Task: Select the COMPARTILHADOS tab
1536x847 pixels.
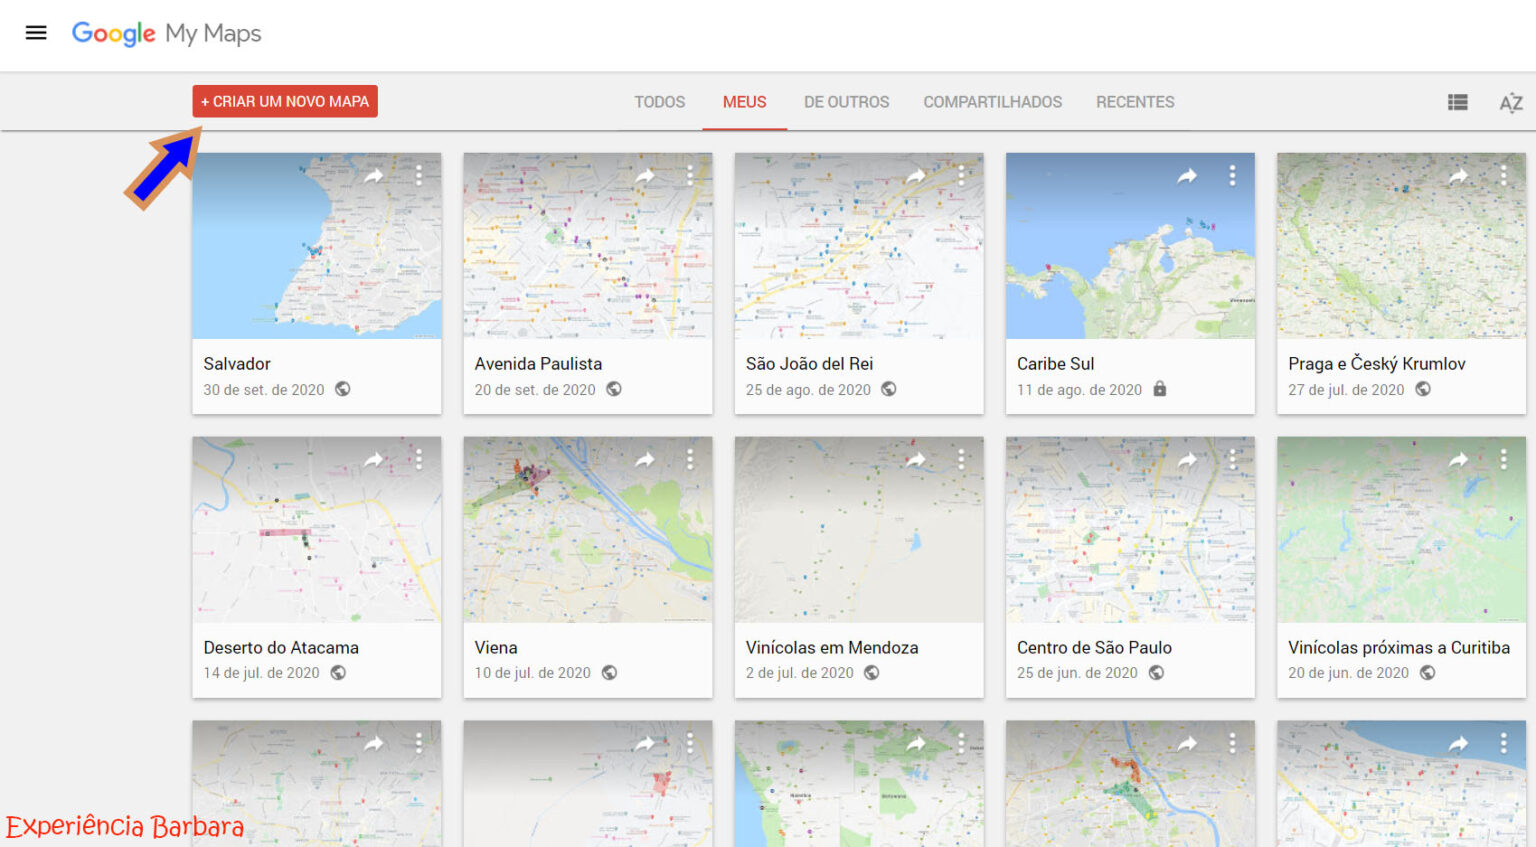Action: [x=993, y=102]
